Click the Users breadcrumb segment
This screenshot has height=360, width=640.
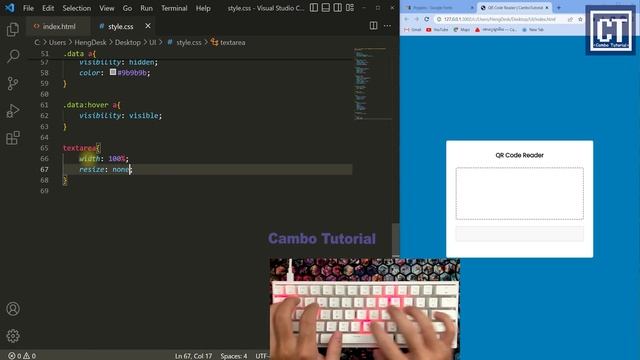pos(57,42)
